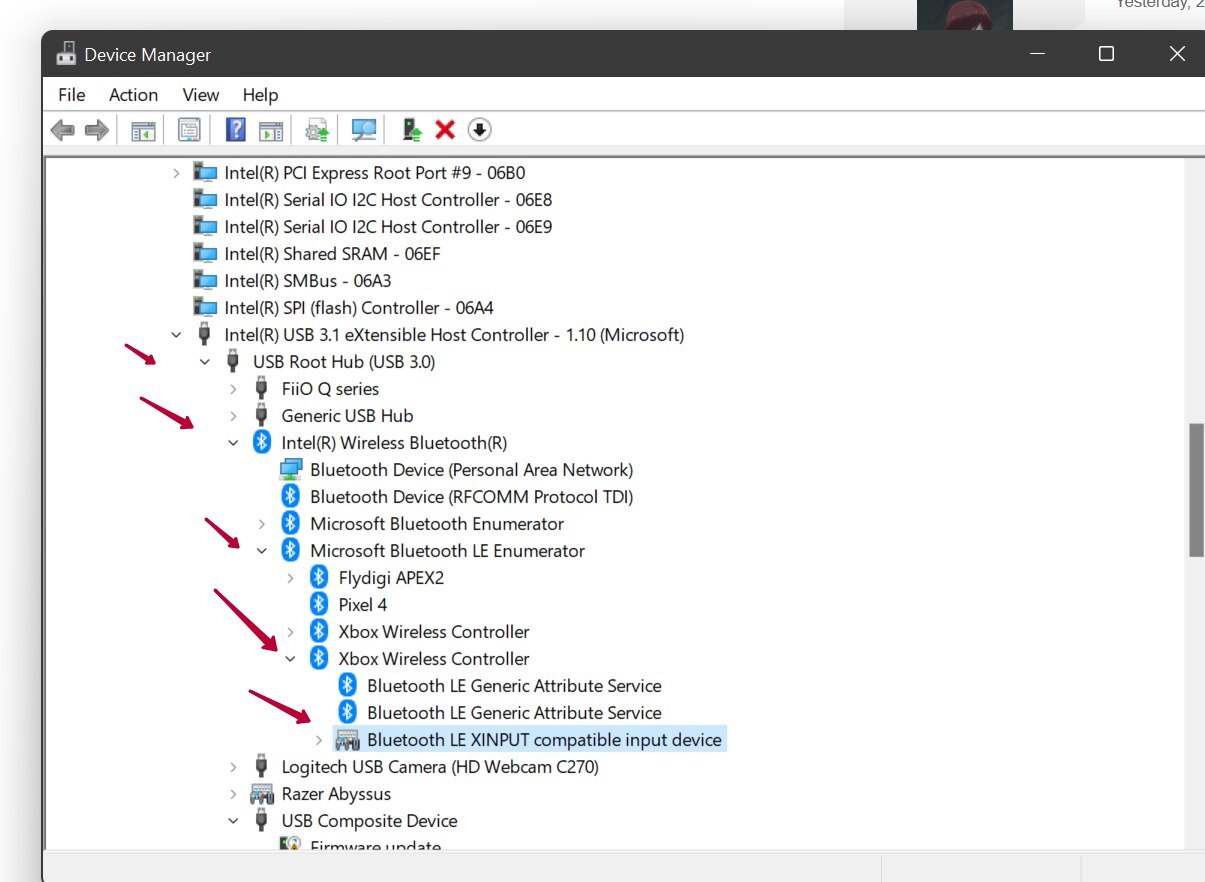Click the Disable device down-arrow icon
Image resolution: width=1205 pixels, height=882 pixels.
pos(480,130)
